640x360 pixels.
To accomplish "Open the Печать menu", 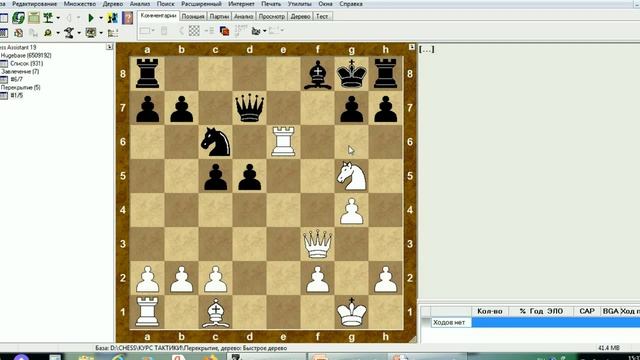I will coord(271,4).
